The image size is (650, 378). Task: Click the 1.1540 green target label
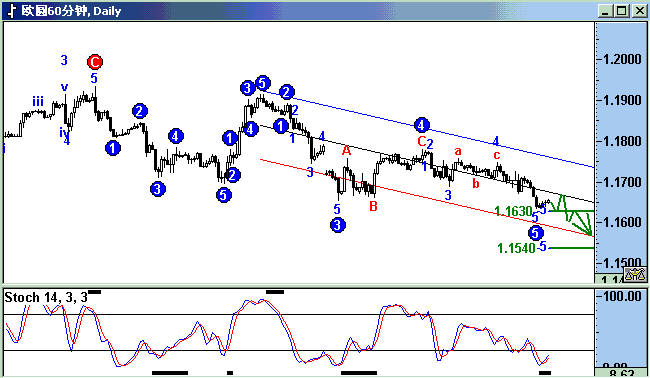[x=516, y=248]
